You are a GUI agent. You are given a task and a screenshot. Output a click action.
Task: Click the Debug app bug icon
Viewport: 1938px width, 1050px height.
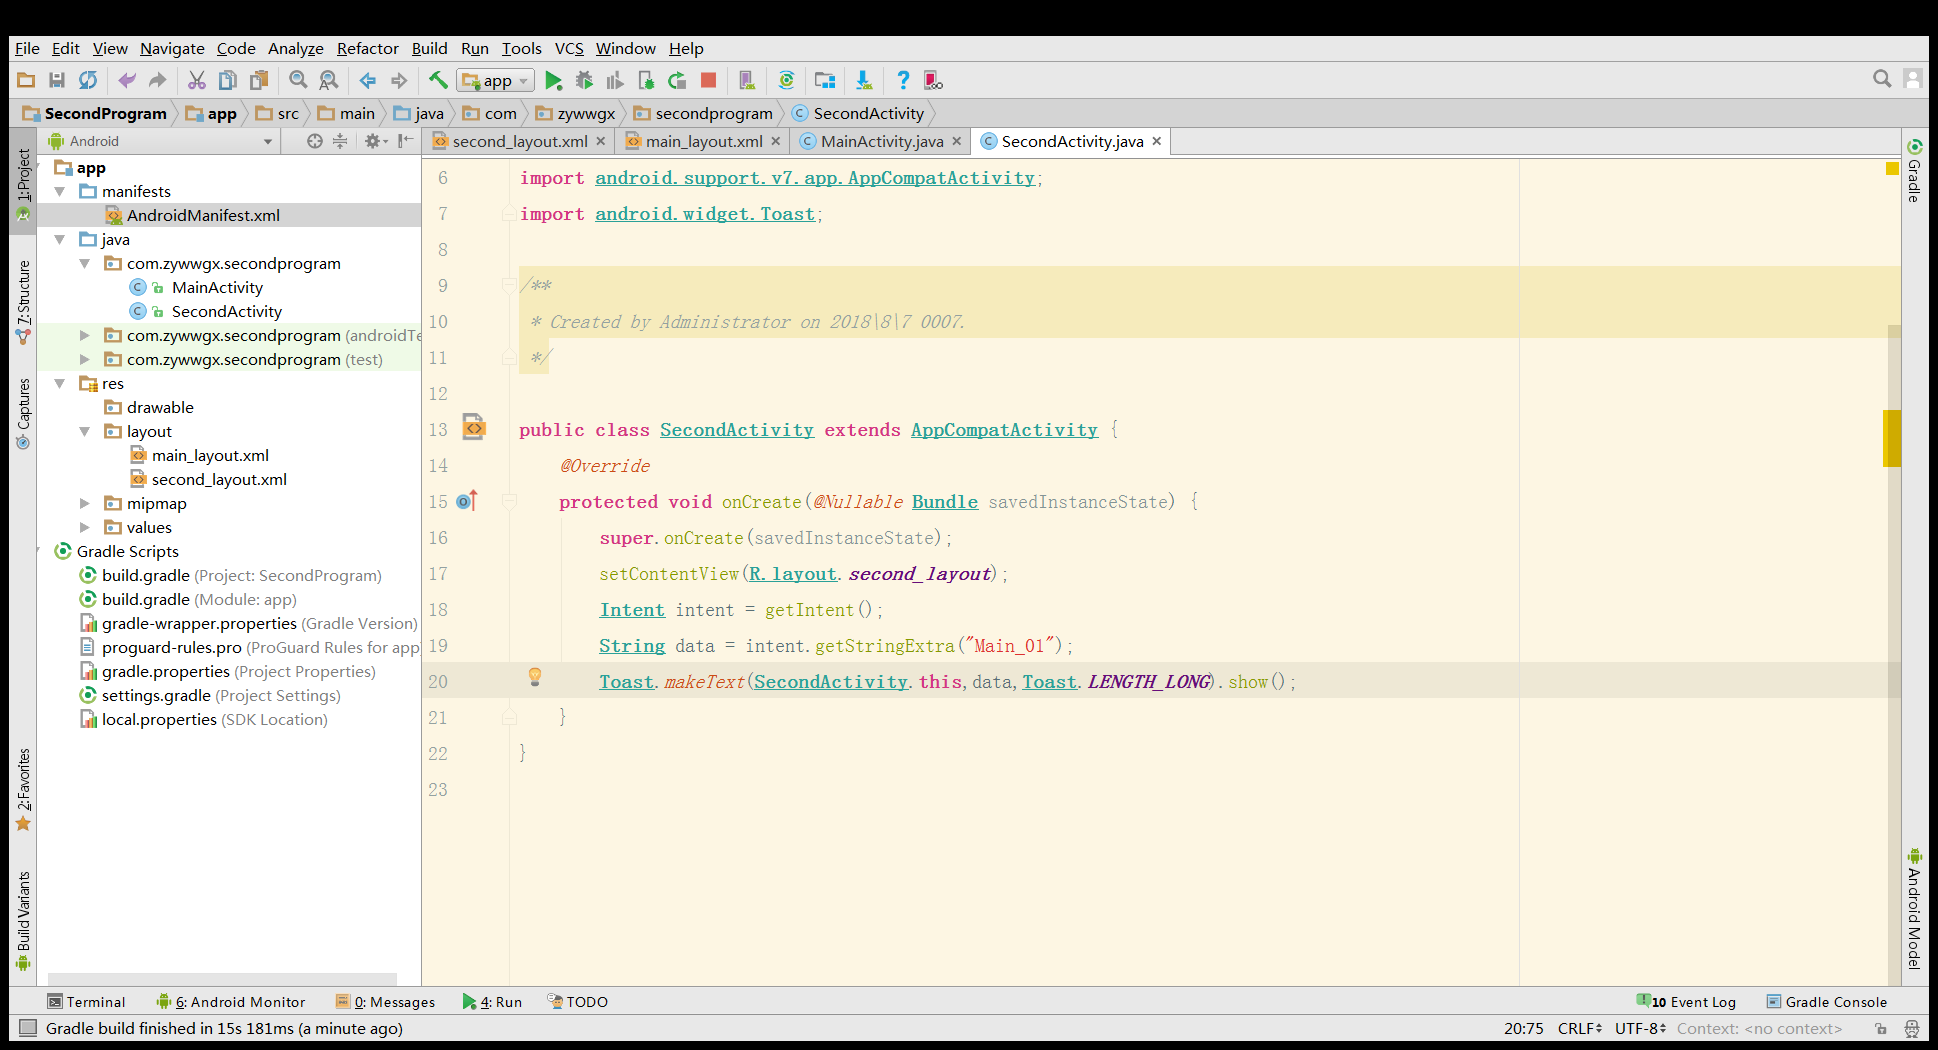tap(584, 81)
